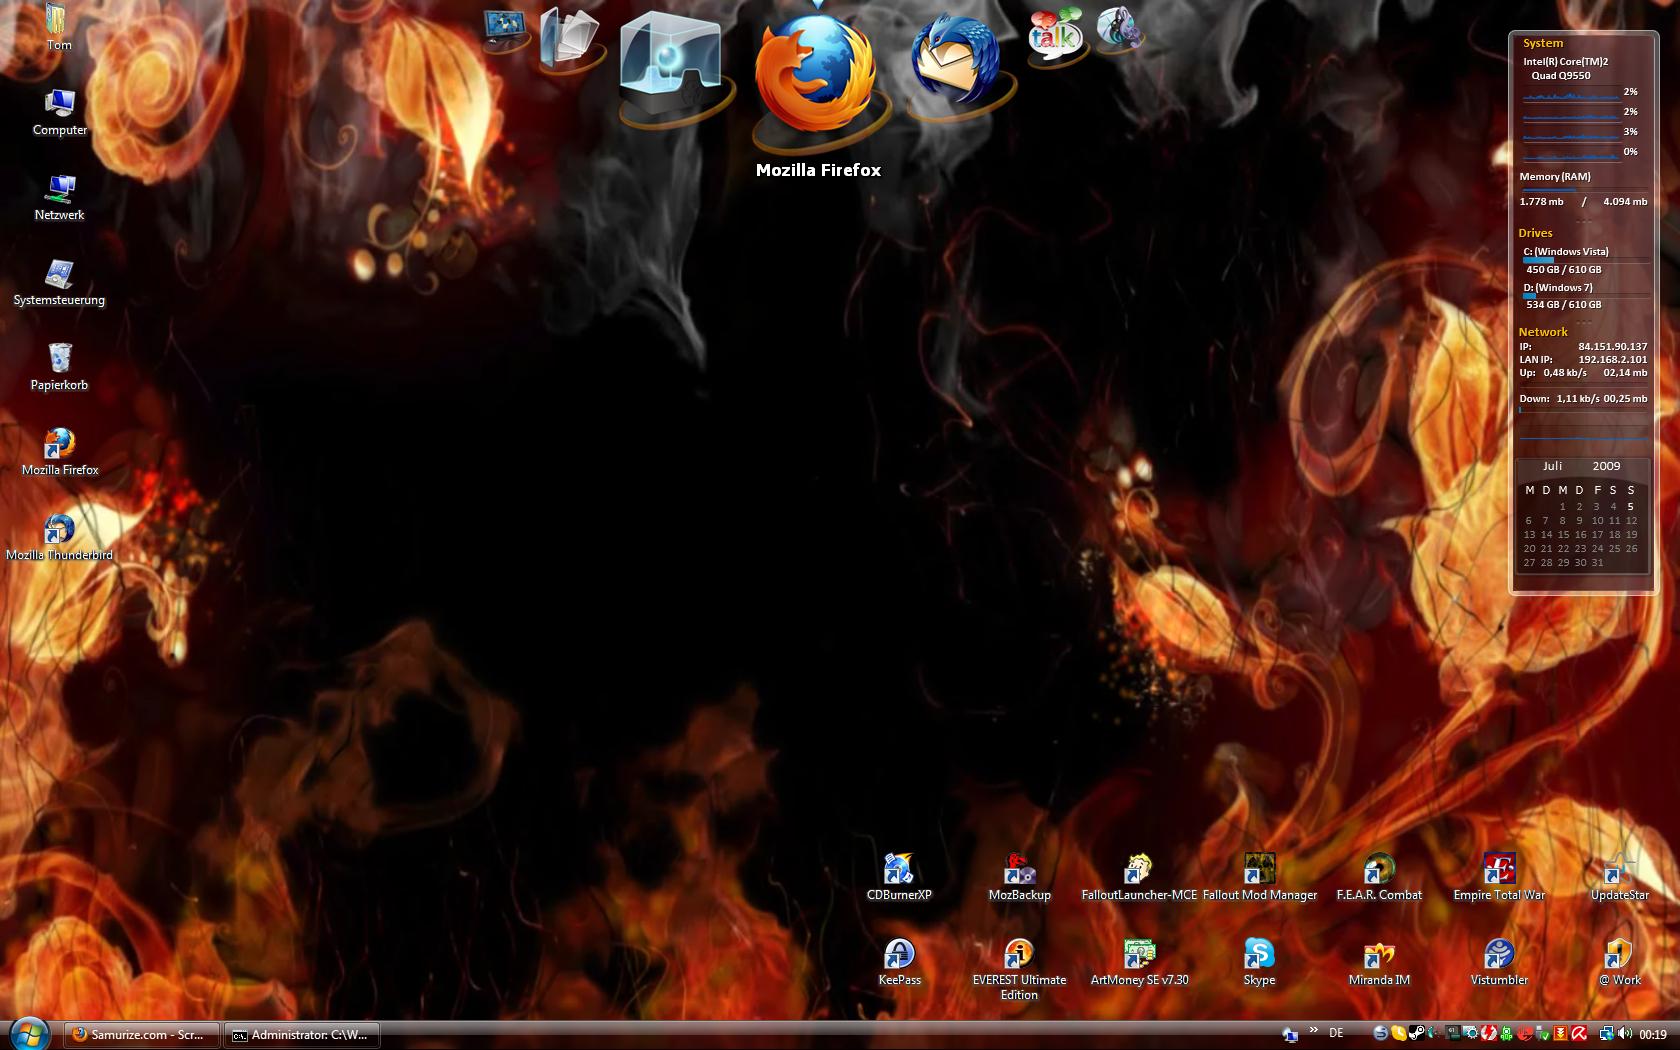This screenshot has width=1680, height=1050.
Task: Select the KeePass shortcut
Action: tap(899, 962)
